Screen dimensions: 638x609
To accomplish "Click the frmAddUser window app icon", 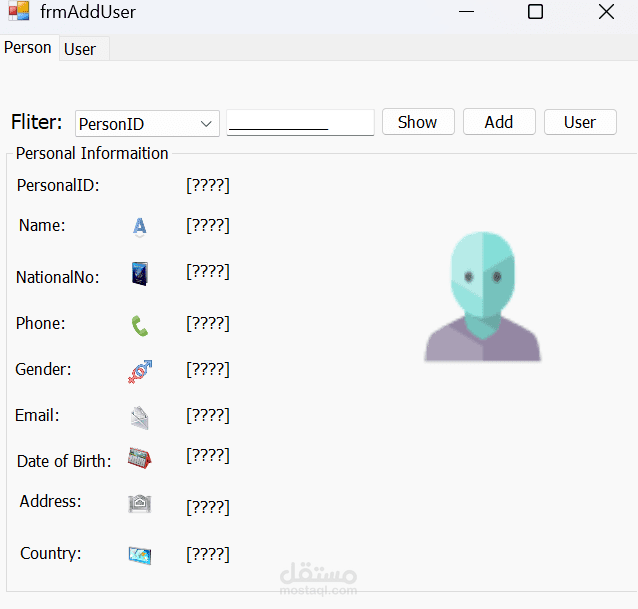I will (19, 11).
